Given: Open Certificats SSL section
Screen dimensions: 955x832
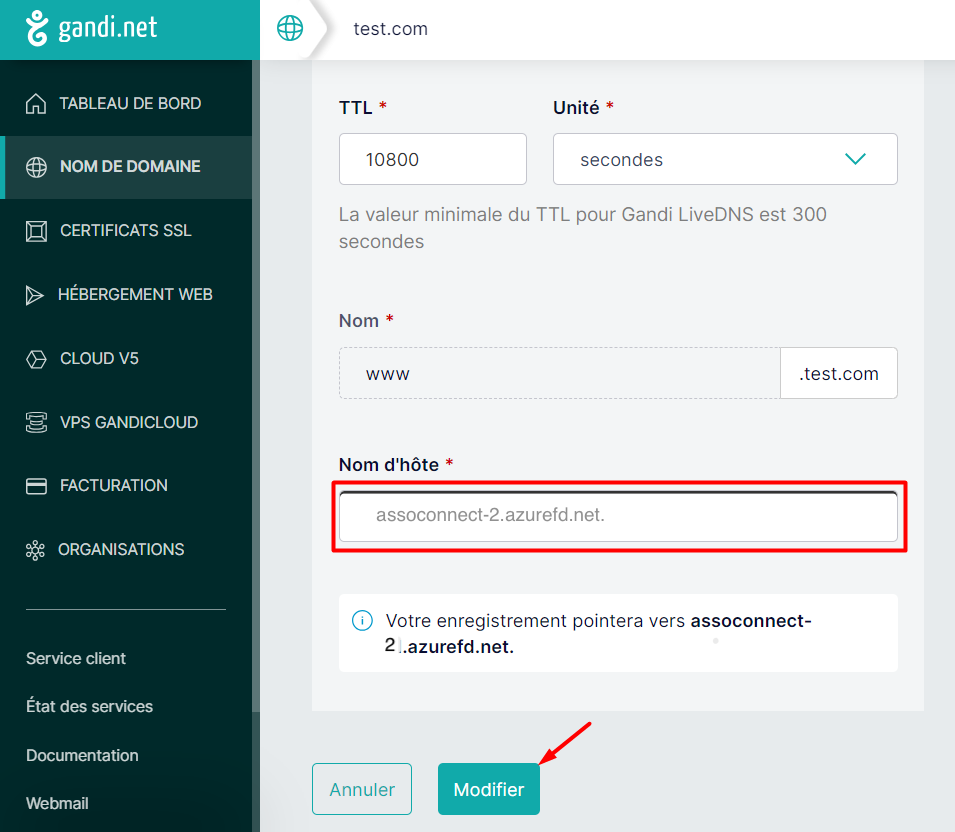Looking at the screenshot, I should tap(126, 231).
